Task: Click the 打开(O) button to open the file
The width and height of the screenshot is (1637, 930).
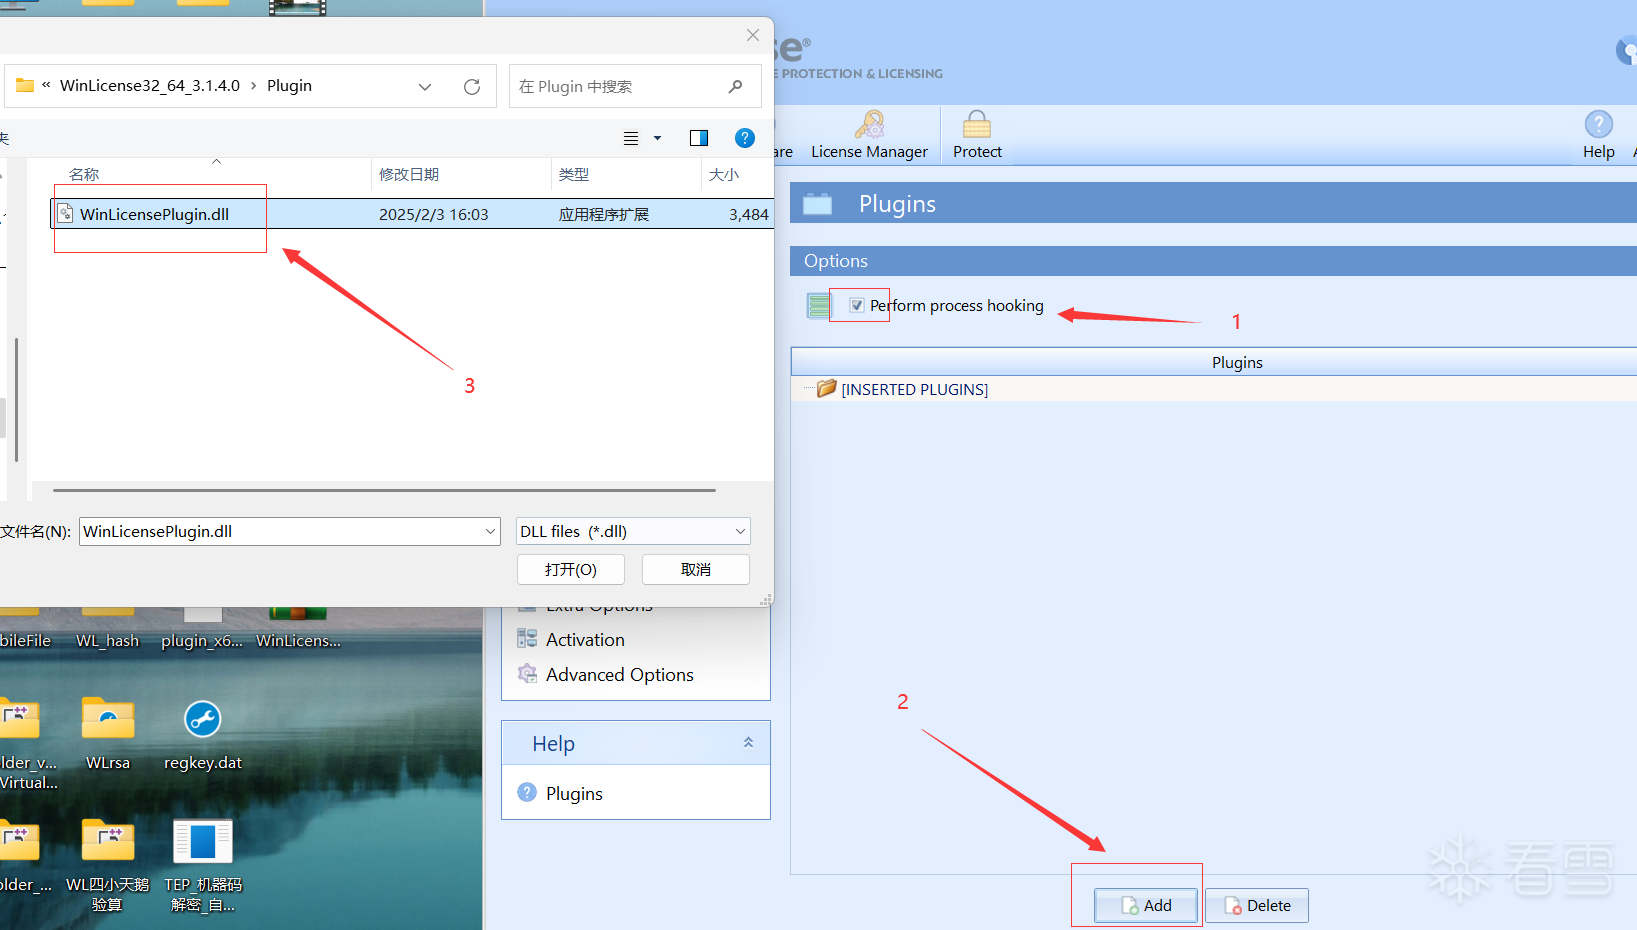Action: point(570,569)
